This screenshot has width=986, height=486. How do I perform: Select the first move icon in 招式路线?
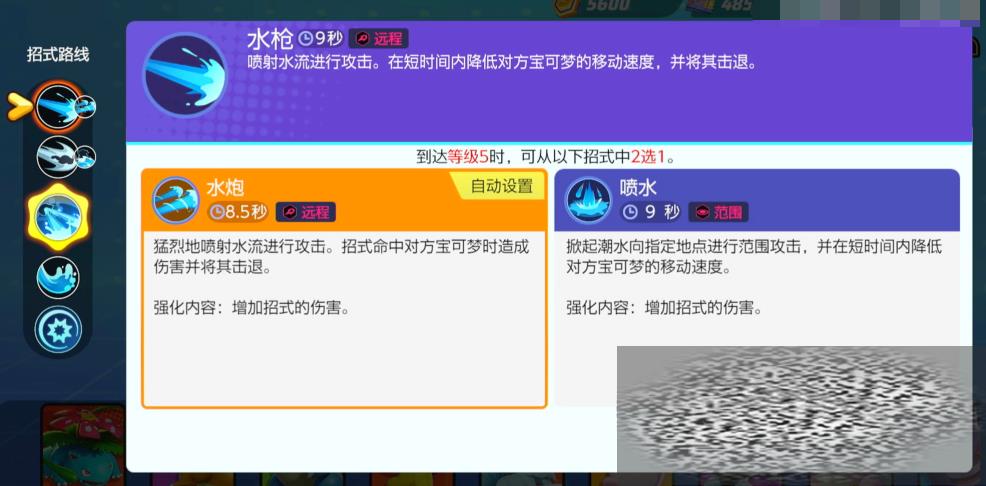coord(58,107)
